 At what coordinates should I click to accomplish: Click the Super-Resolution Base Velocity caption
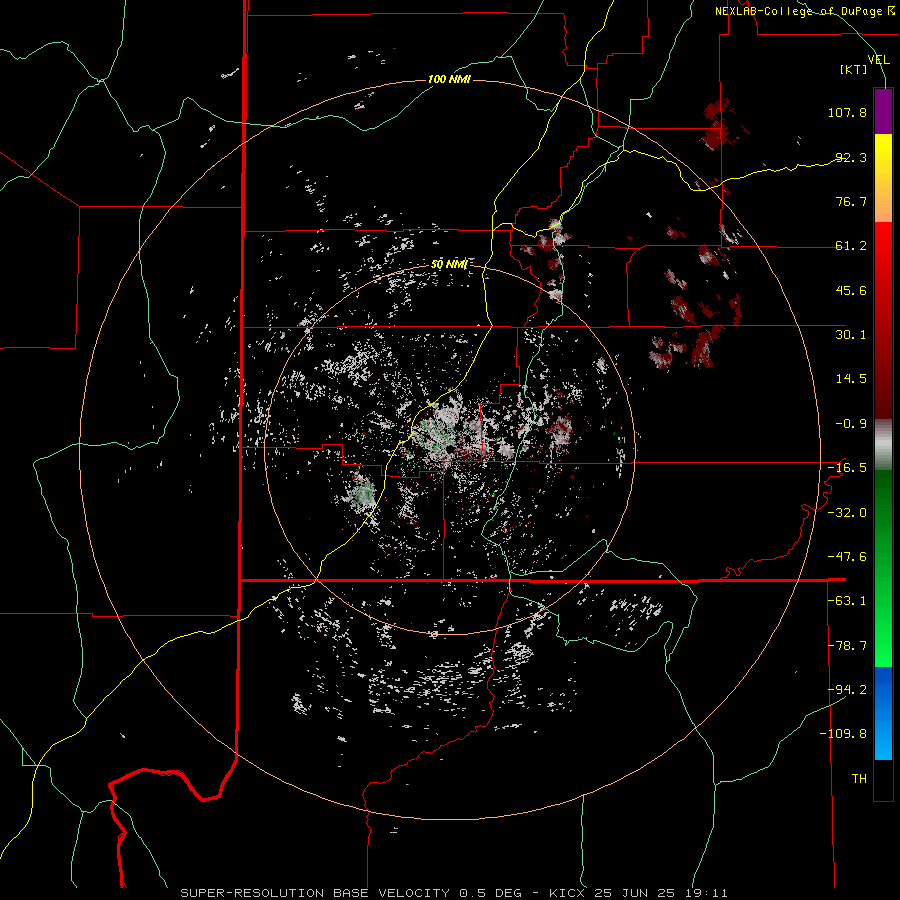click(x=454, y=893)
